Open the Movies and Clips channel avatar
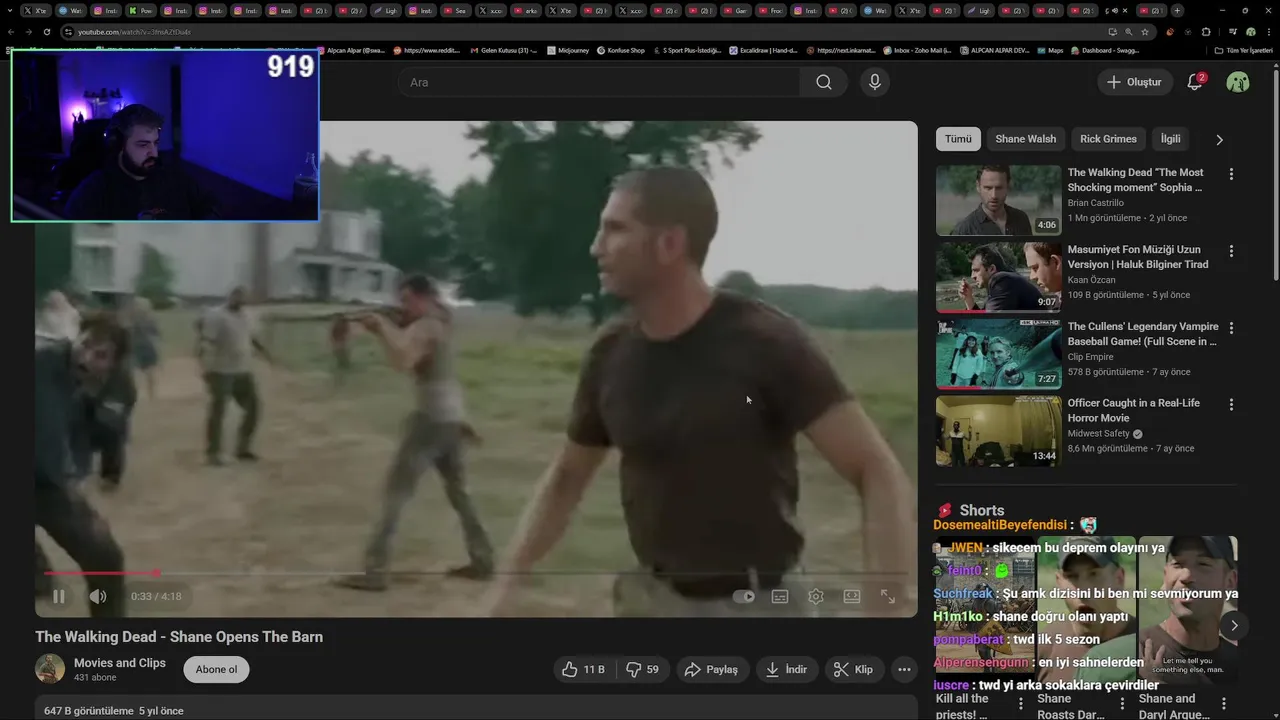 coord(50,669)
